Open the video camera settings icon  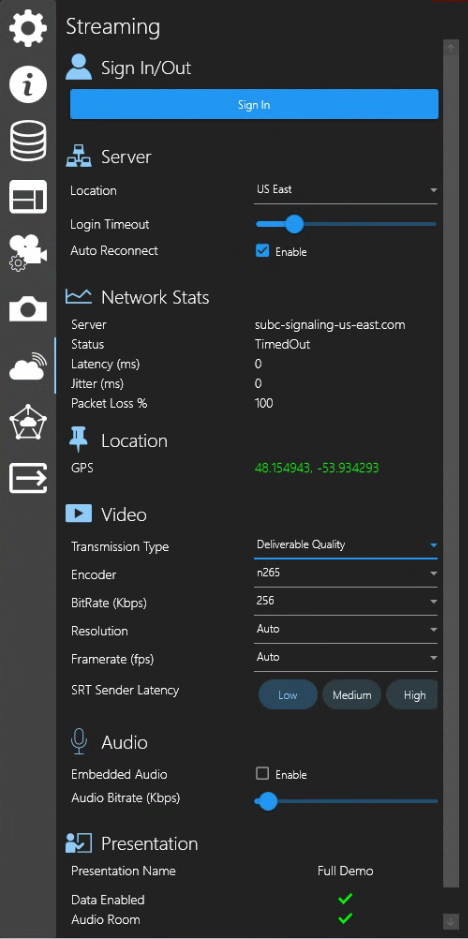pyautogui.click(x=28, y=252)
